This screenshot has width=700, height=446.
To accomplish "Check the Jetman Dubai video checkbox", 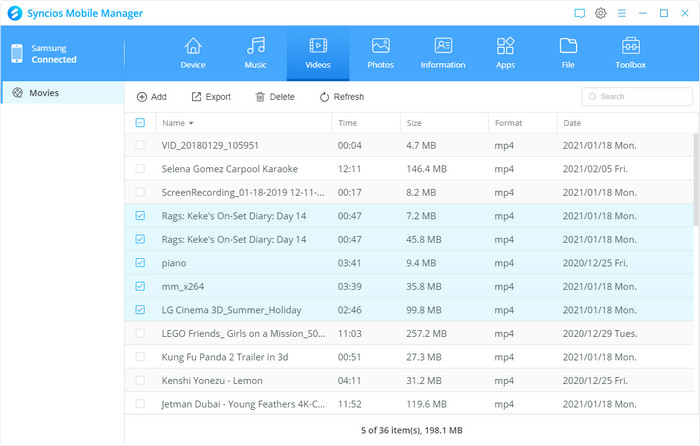I will pos(140,404).
